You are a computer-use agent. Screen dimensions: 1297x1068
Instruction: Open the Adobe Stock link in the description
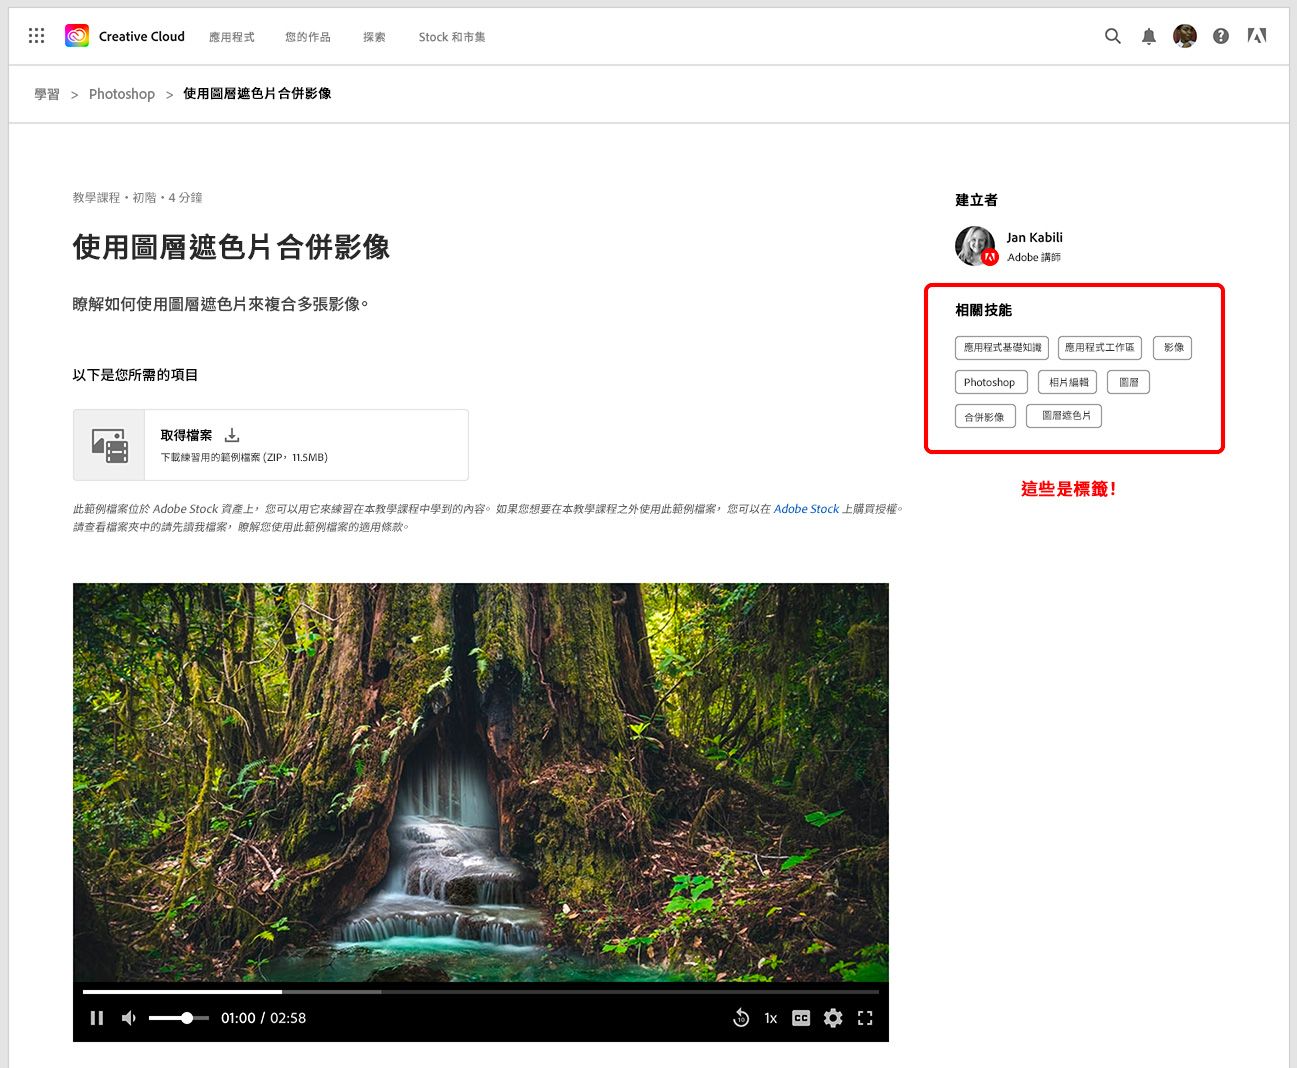pyautogui.click(x=806, y=508)
